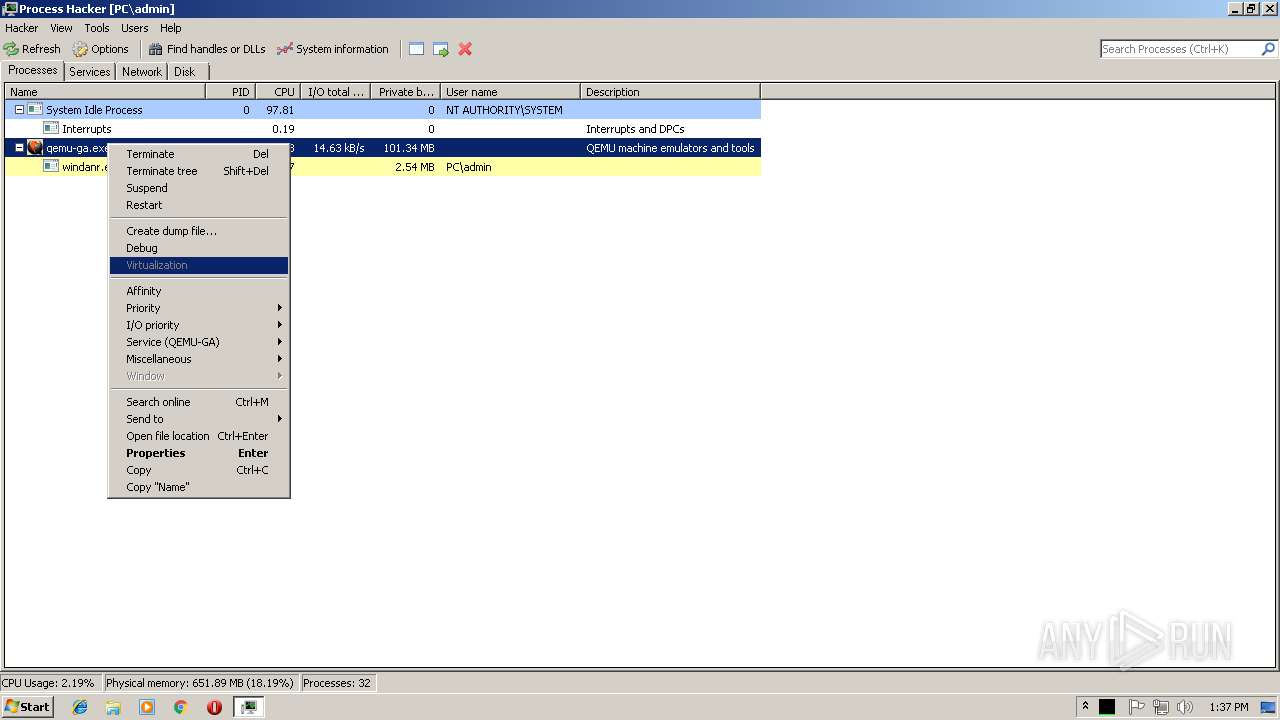The image size is (1280, 720).
Task: Choose Create dump file option
Action: coord(199,231)
